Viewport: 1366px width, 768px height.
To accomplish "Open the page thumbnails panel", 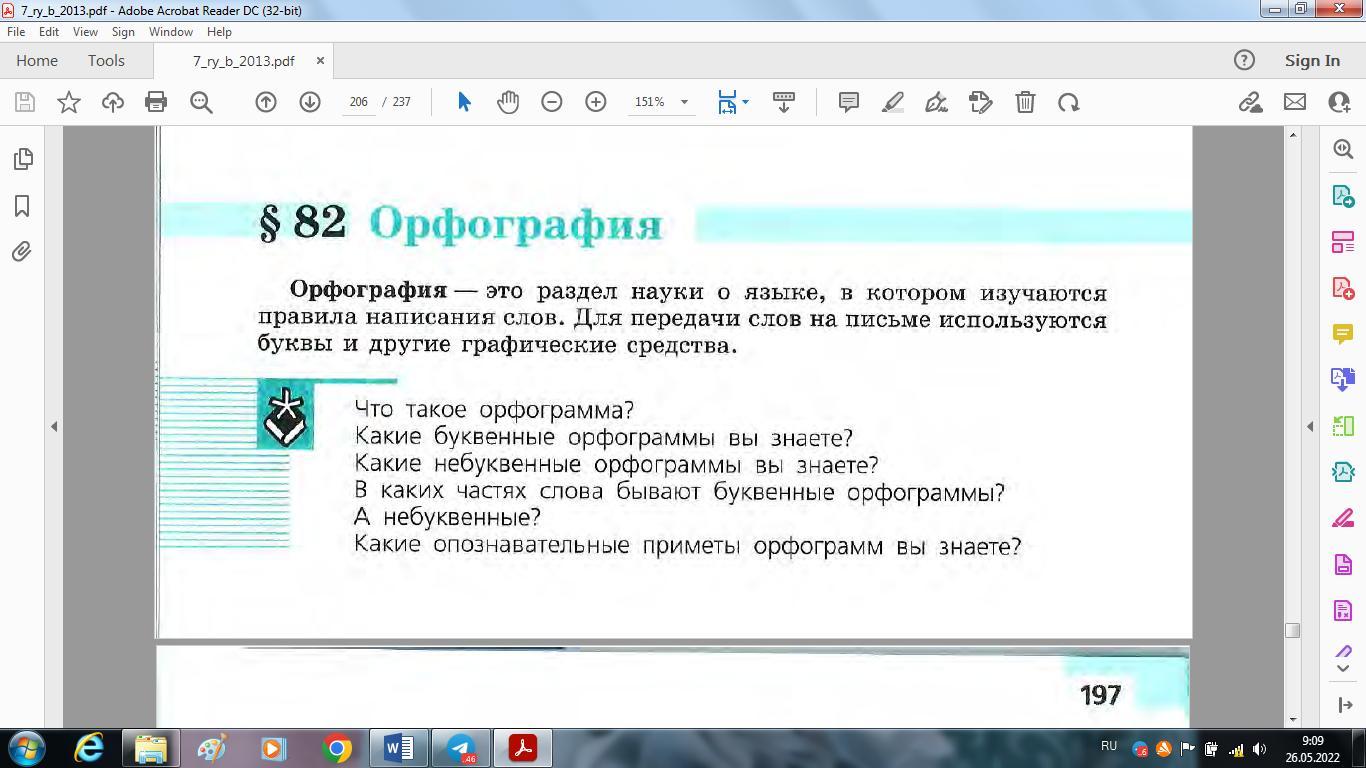I will coord(23,159).
